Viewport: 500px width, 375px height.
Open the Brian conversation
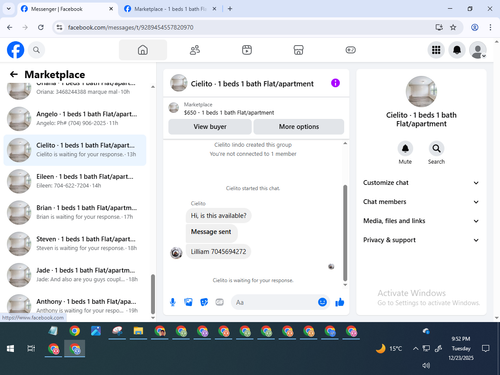tap(75, 212)
